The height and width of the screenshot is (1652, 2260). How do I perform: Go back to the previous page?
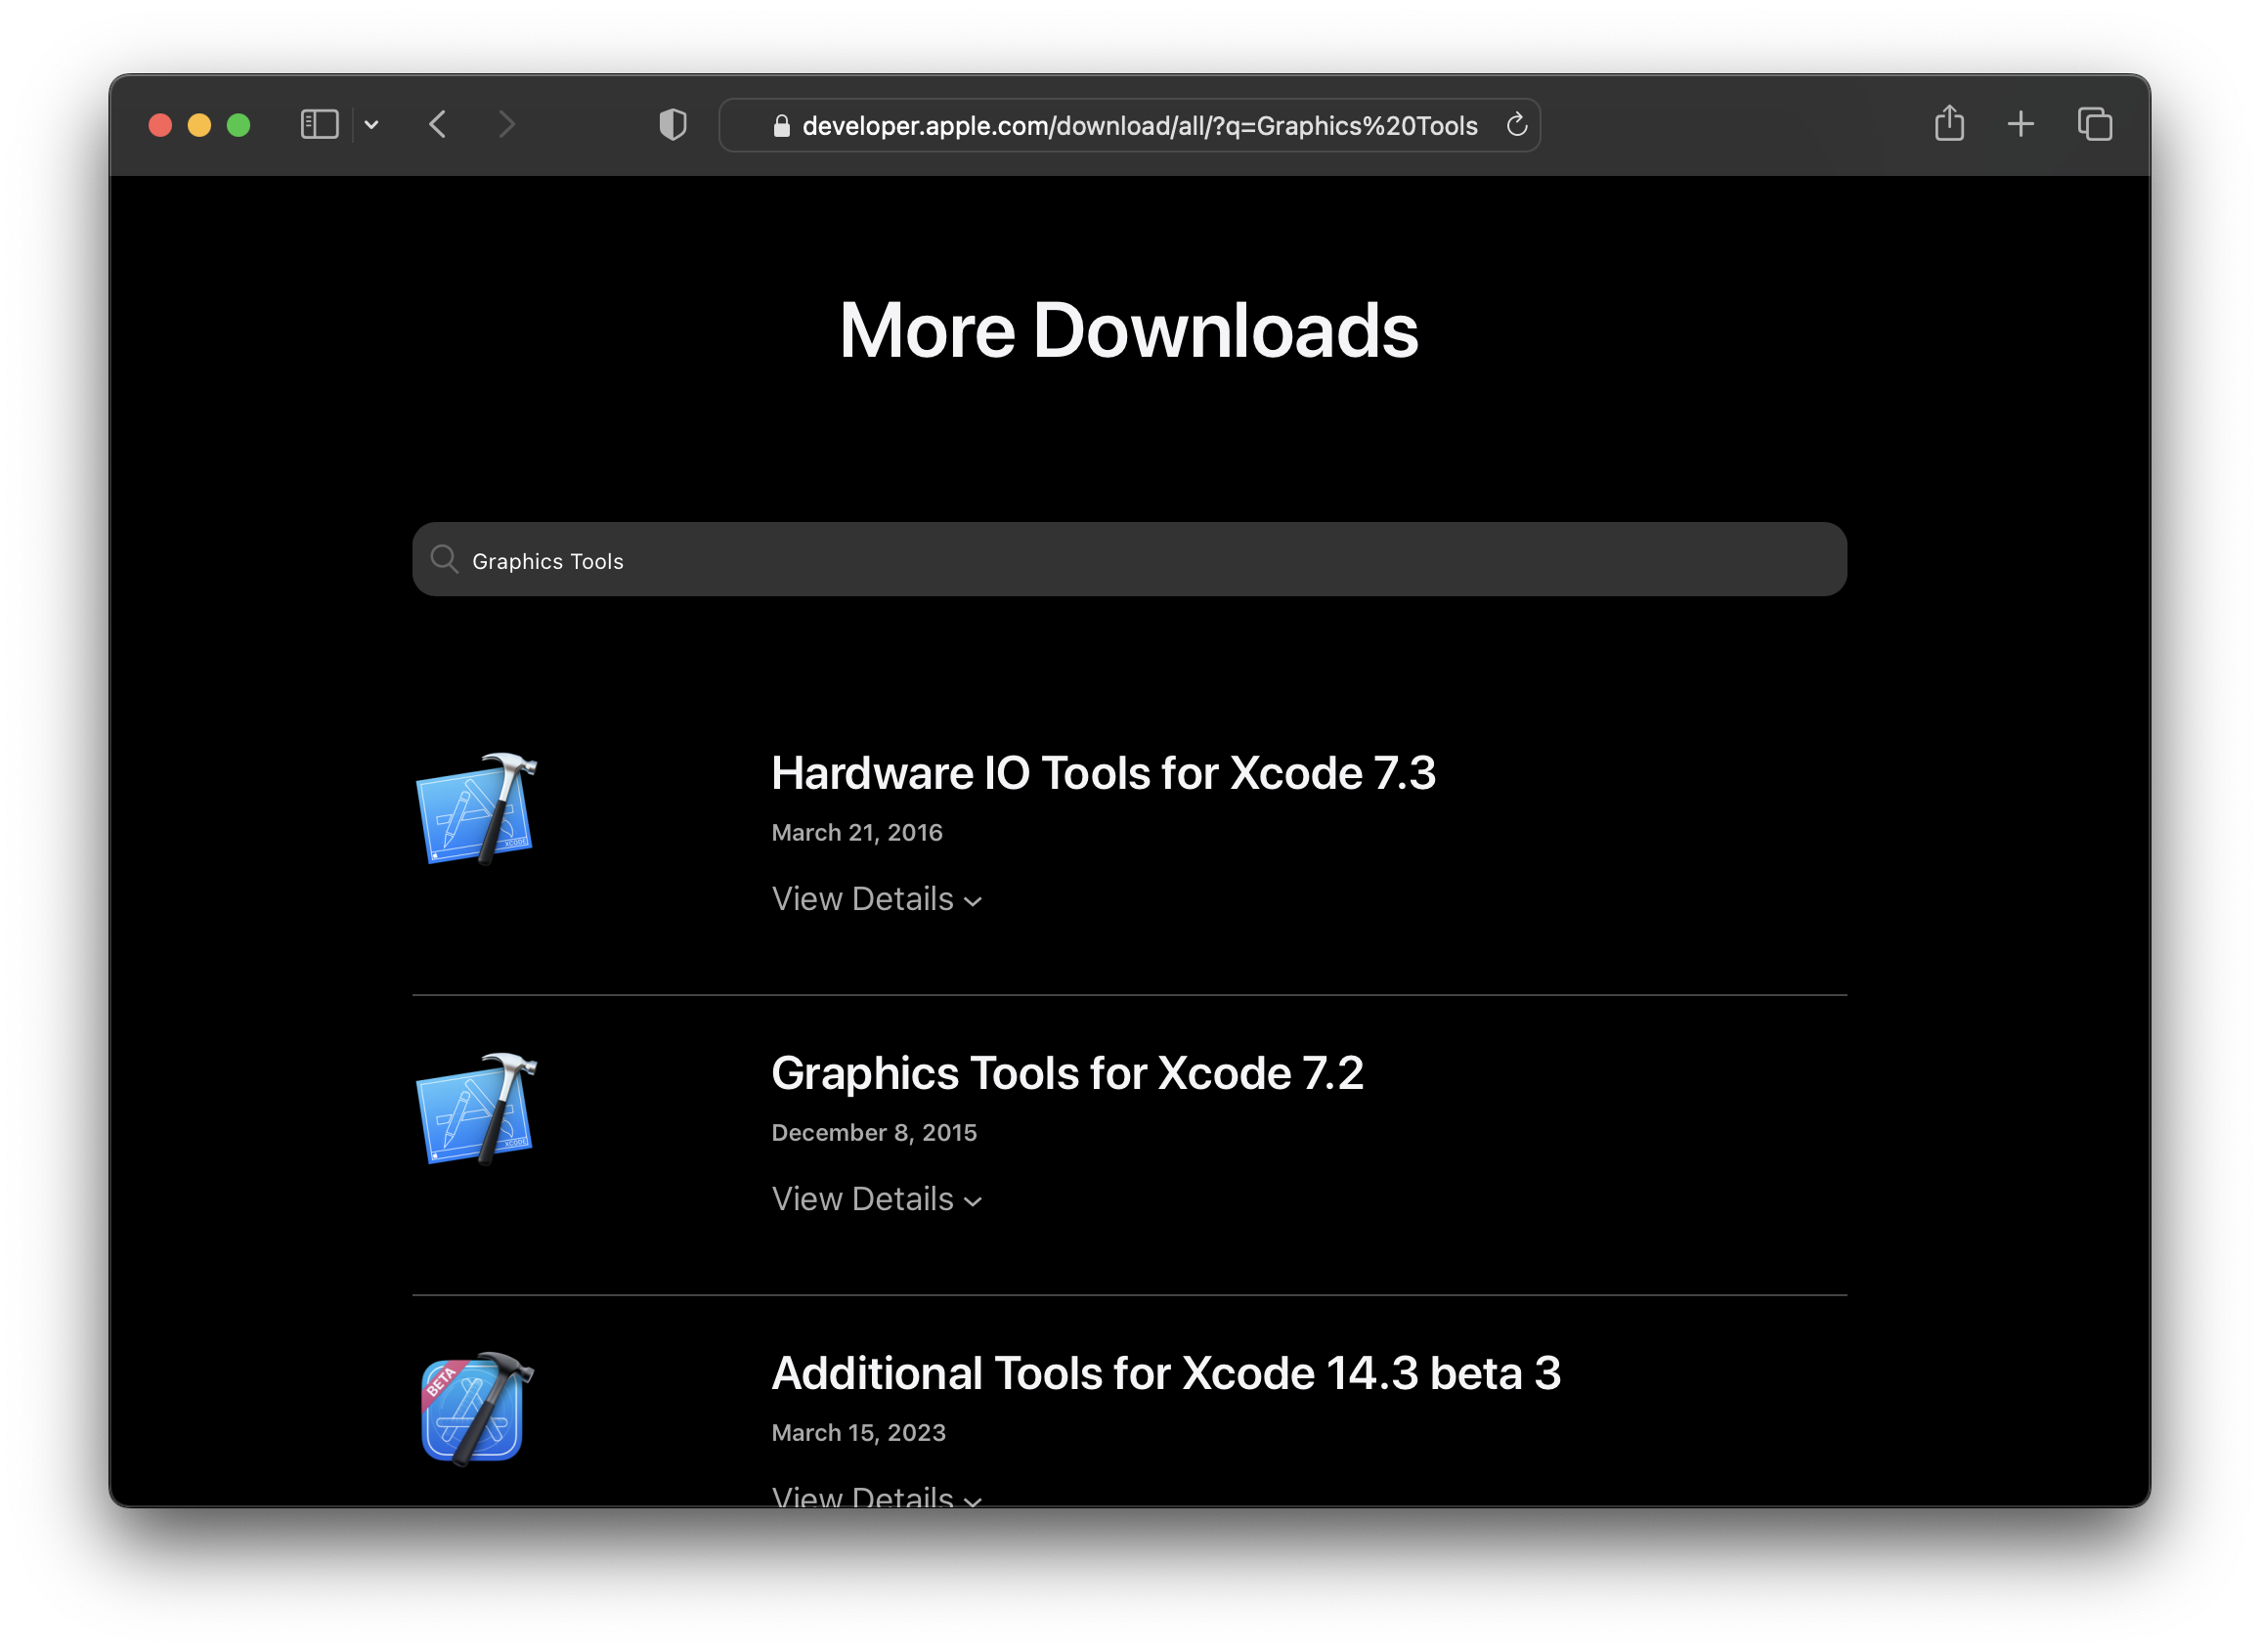pyautogui.click(x=437, y=125)
